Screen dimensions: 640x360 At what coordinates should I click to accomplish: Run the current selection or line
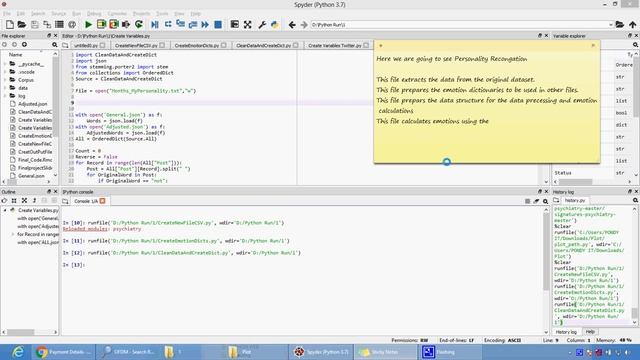point(126,24)
